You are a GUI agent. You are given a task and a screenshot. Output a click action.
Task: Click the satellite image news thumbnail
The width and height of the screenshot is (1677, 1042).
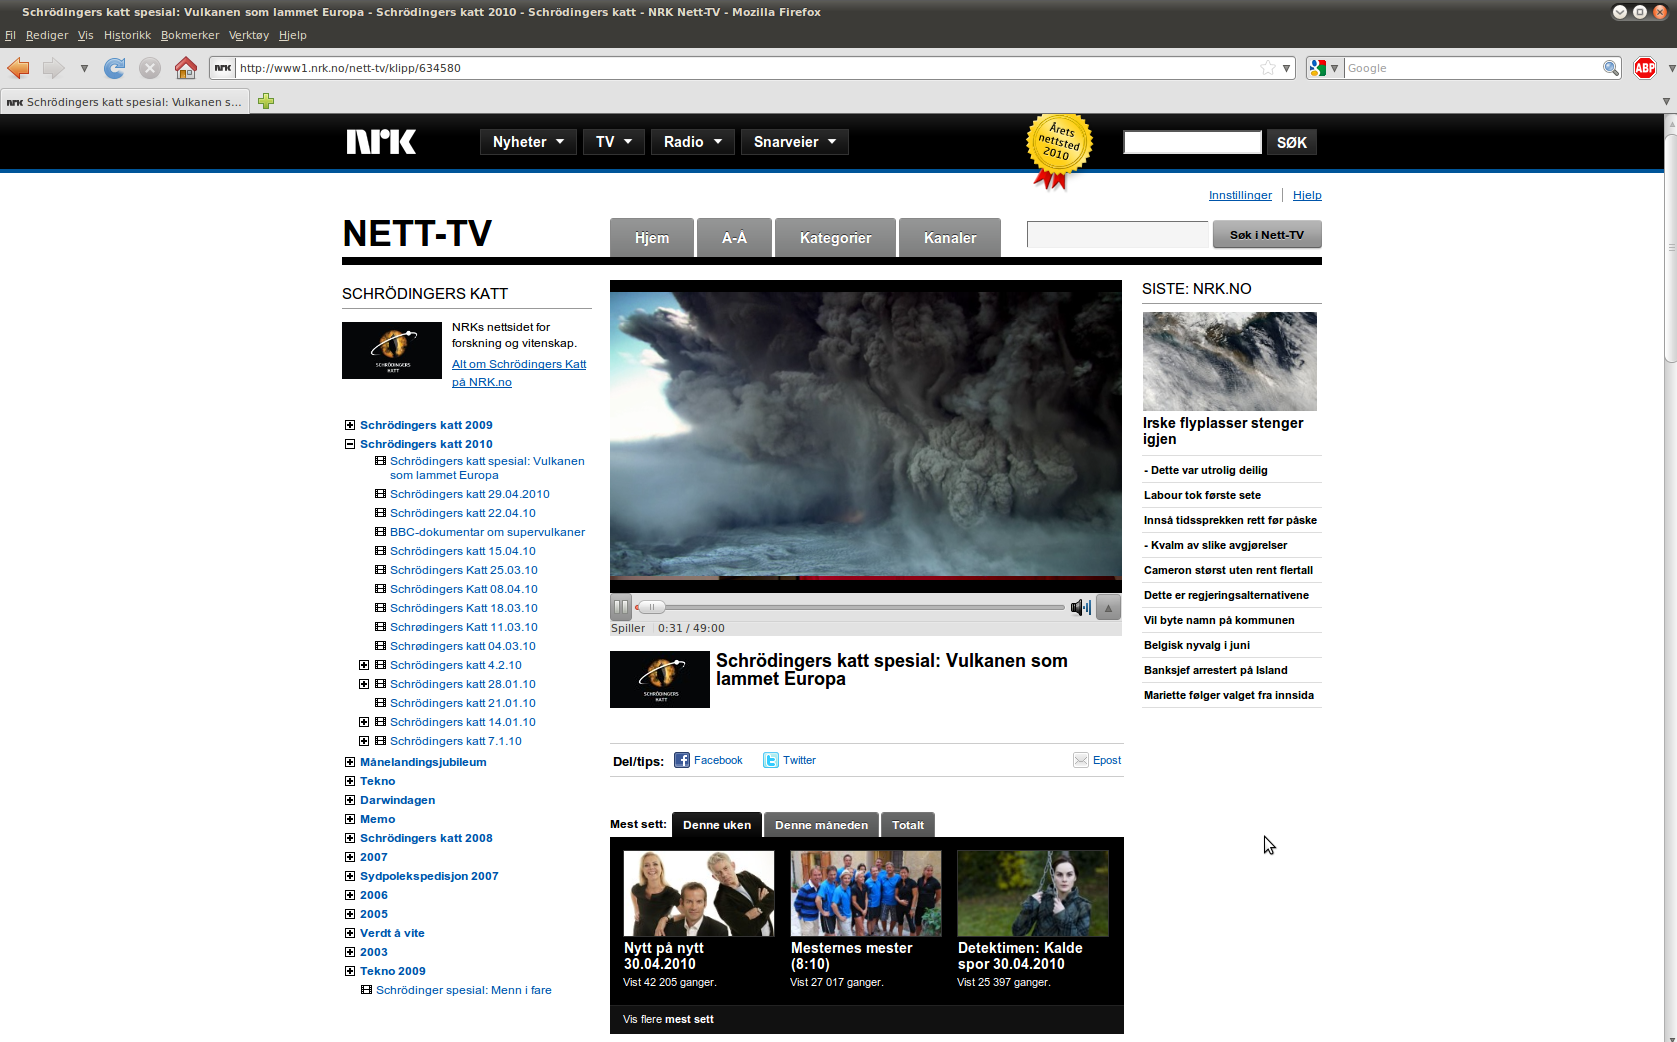1230,361
